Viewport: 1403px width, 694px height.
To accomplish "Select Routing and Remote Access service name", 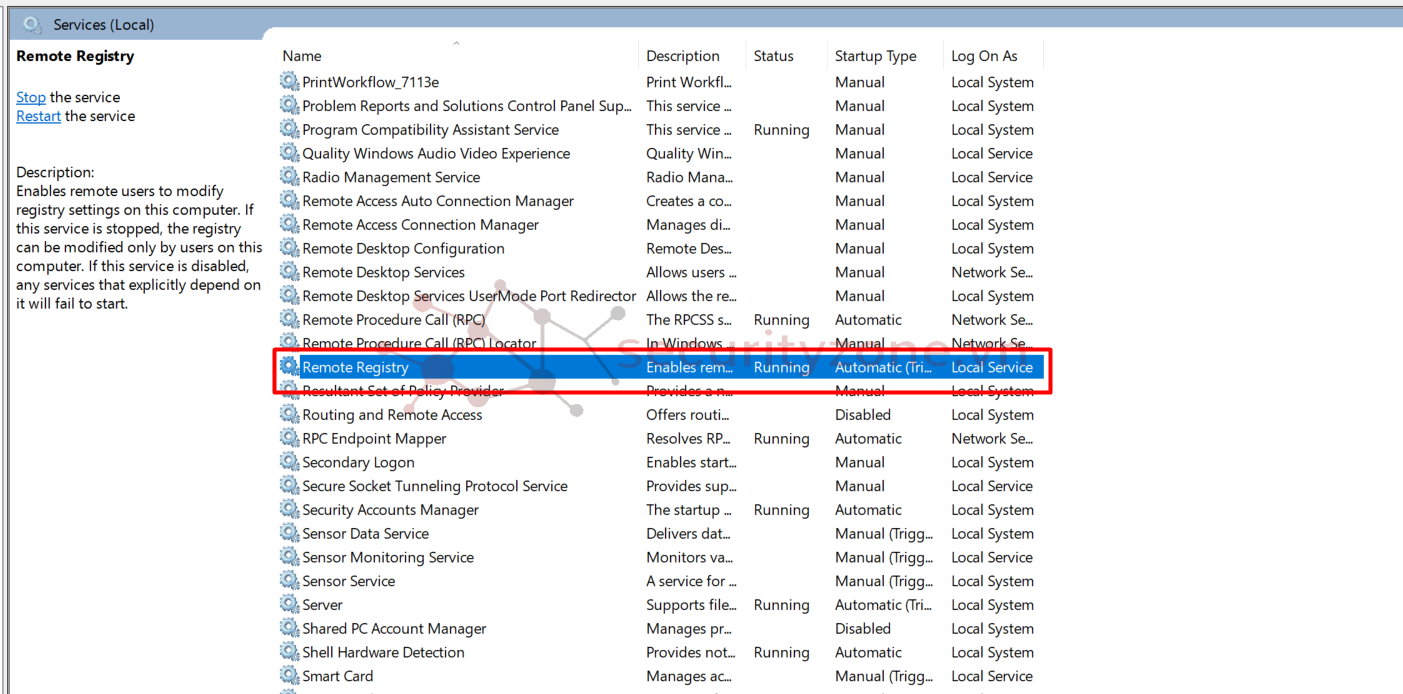I will tap(392, 415).
